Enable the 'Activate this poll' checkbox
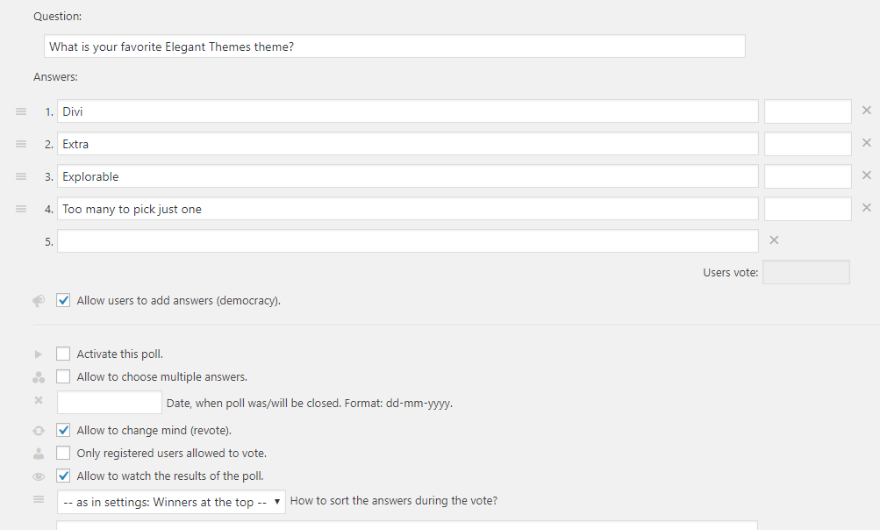The width and height of the screenshot is (880, 530). pos(64,354)
